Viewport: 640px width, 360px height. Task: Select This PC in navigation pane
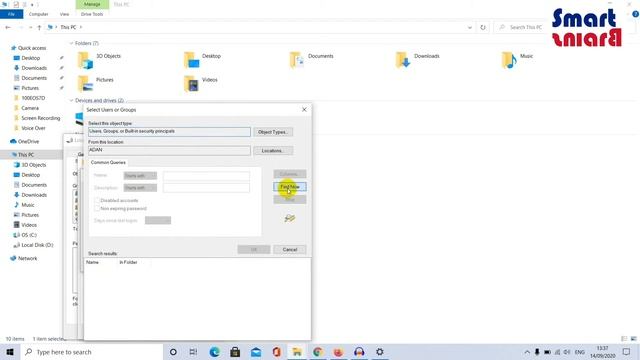tap(26, 155)
